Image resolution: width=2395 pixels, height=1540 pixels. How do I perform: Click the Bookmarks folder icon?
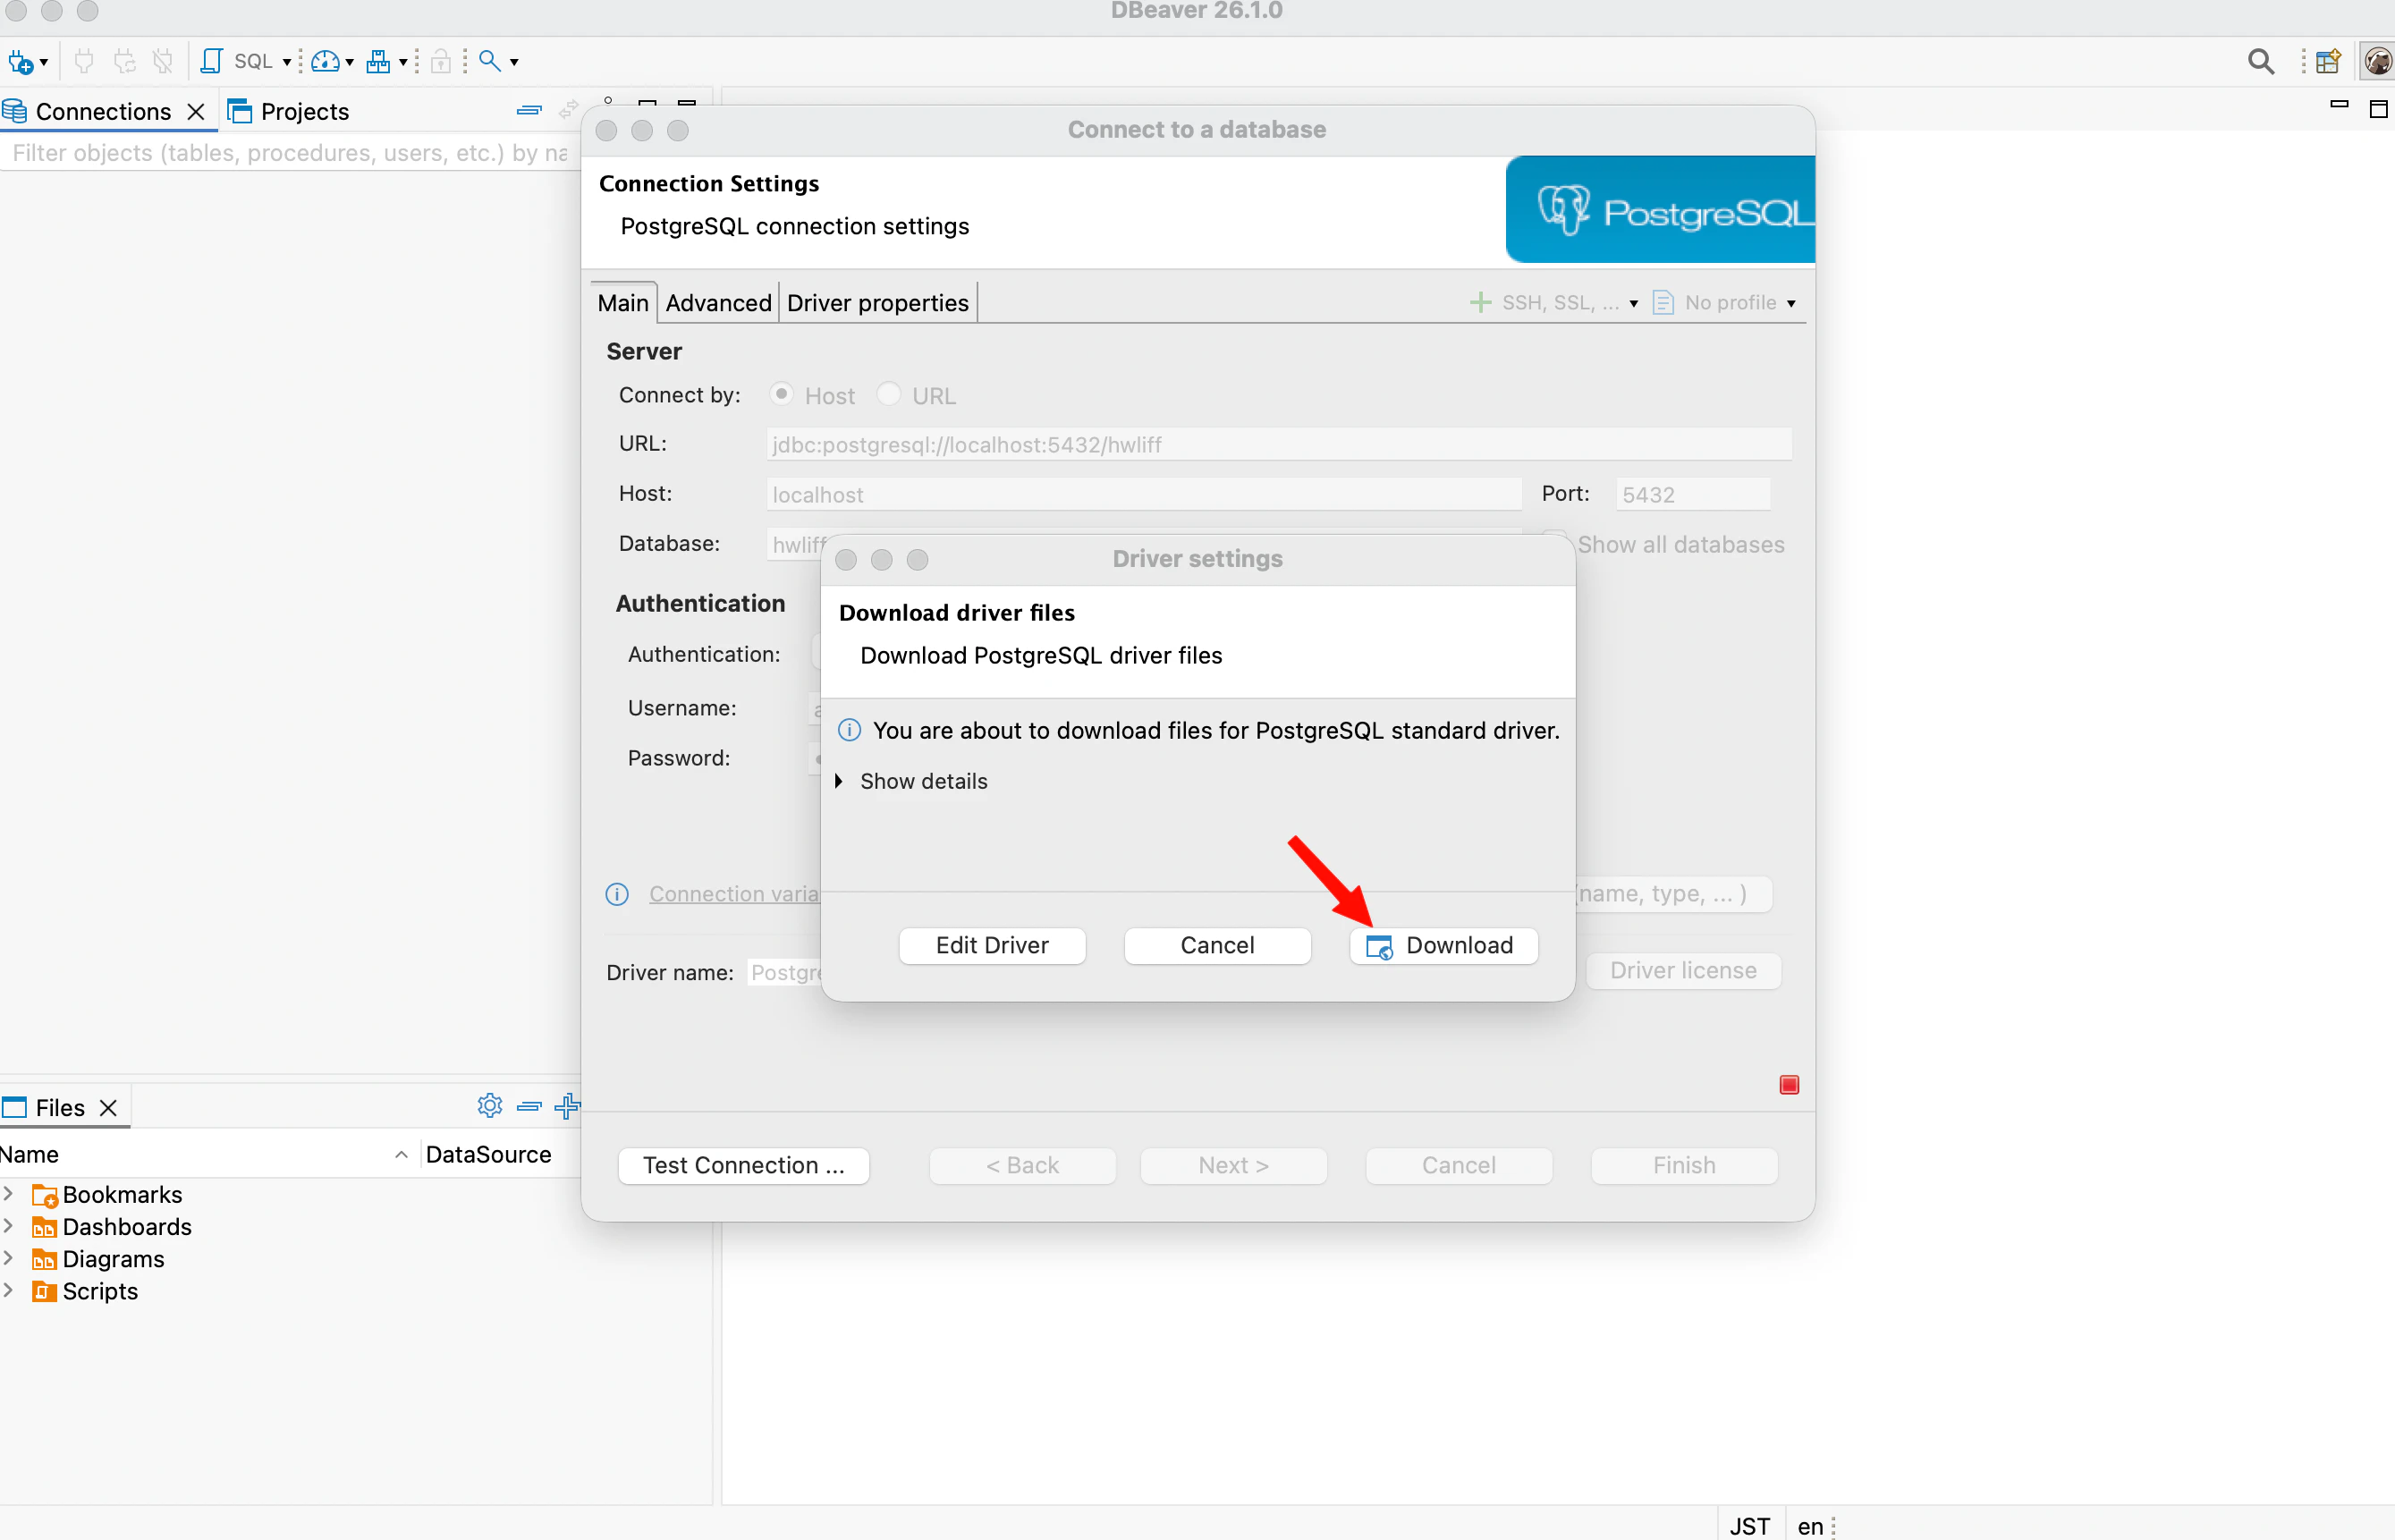pyautogui.click(x=44, y=1195)
